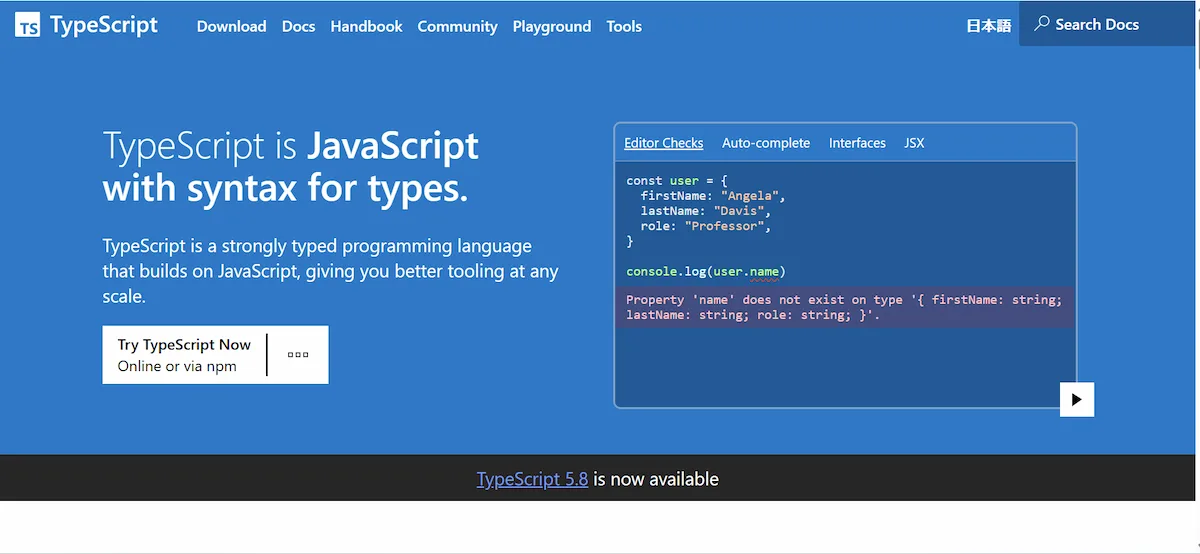Go to the Community page

[457, 26]
